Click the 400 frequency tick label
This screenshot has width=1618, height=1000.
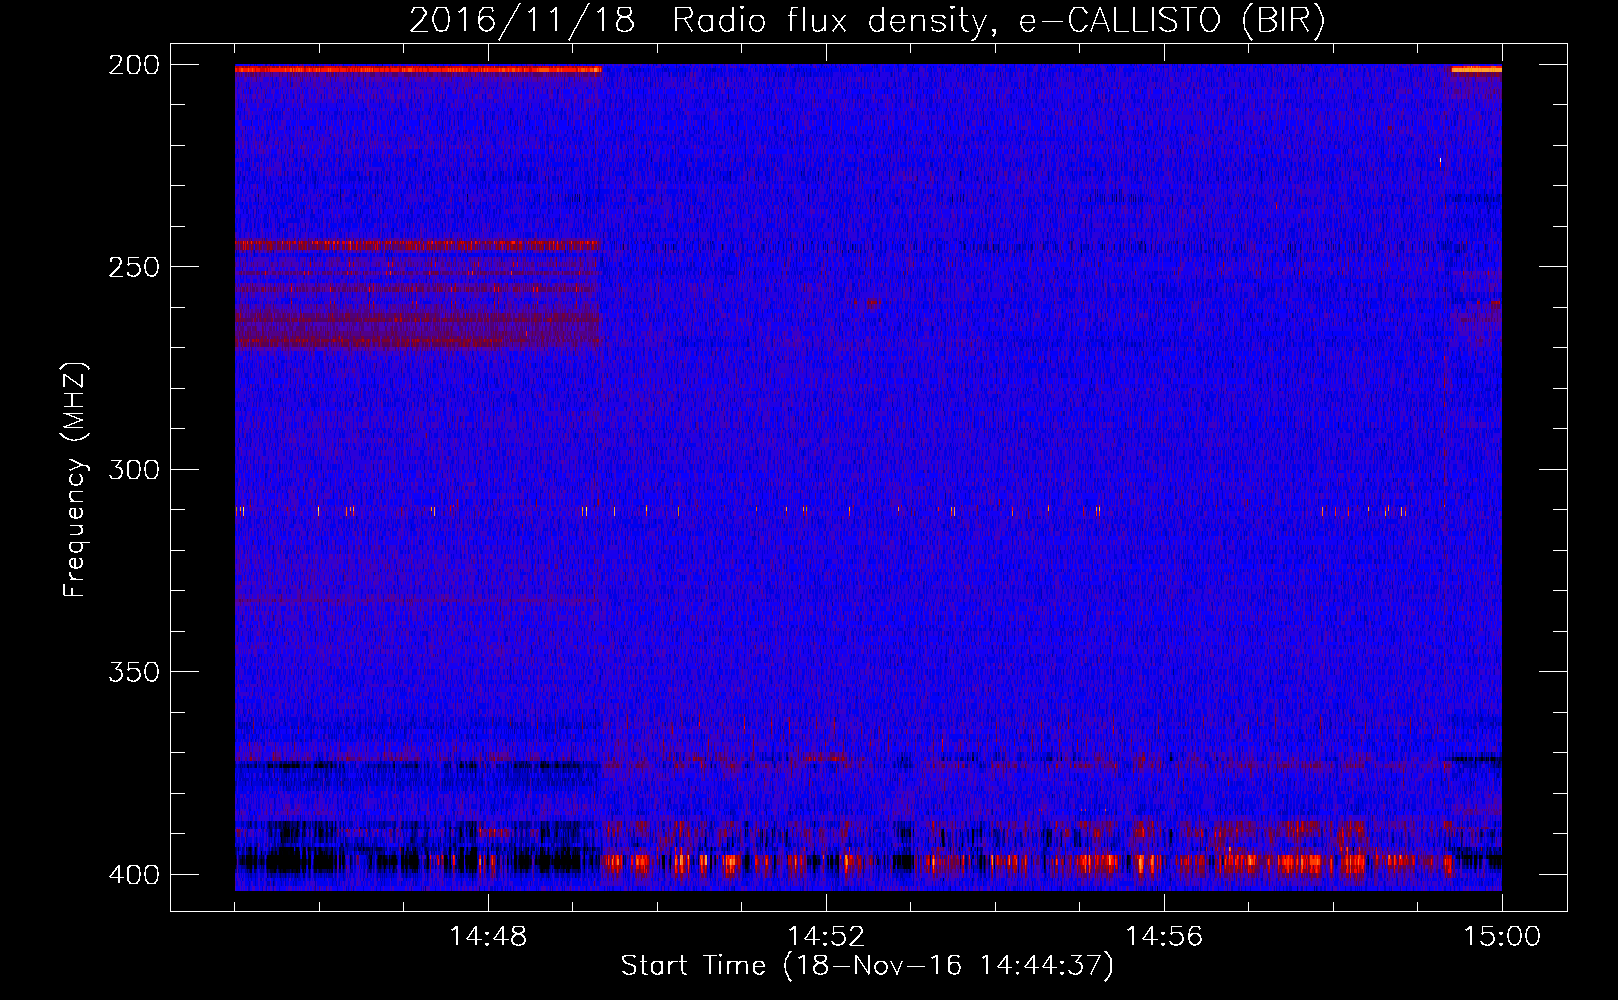pyautogui.click(x=133, y=875)
